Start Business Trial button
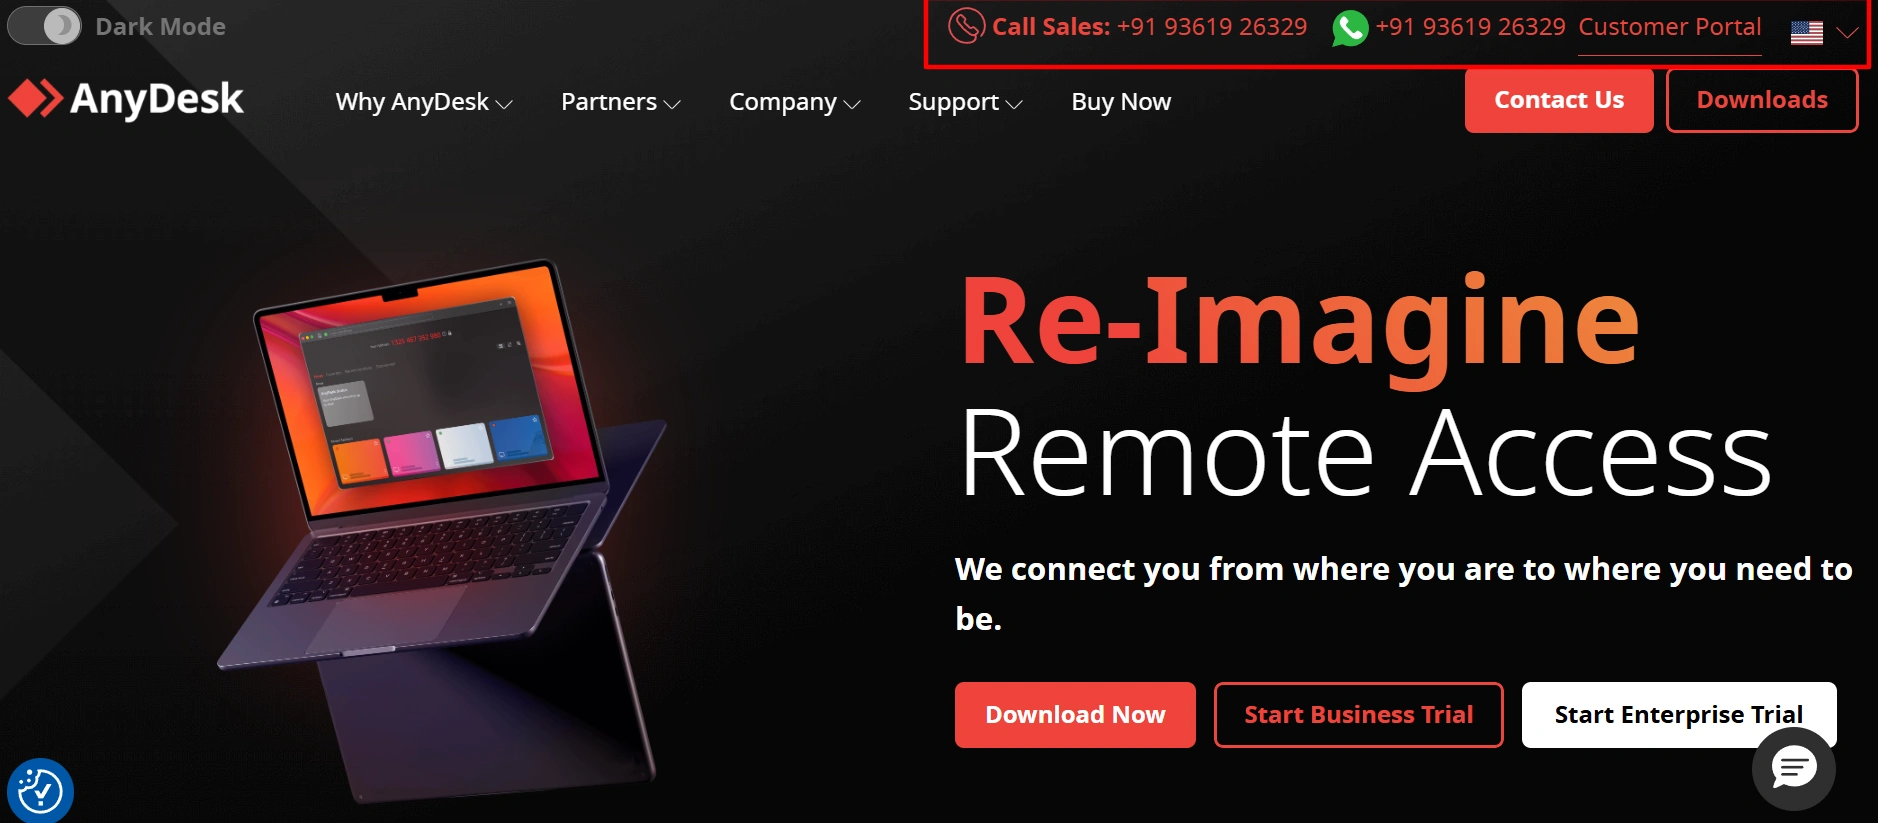Image resolution: width=1878 pixels, height=823 pixels. (1358, 715)
